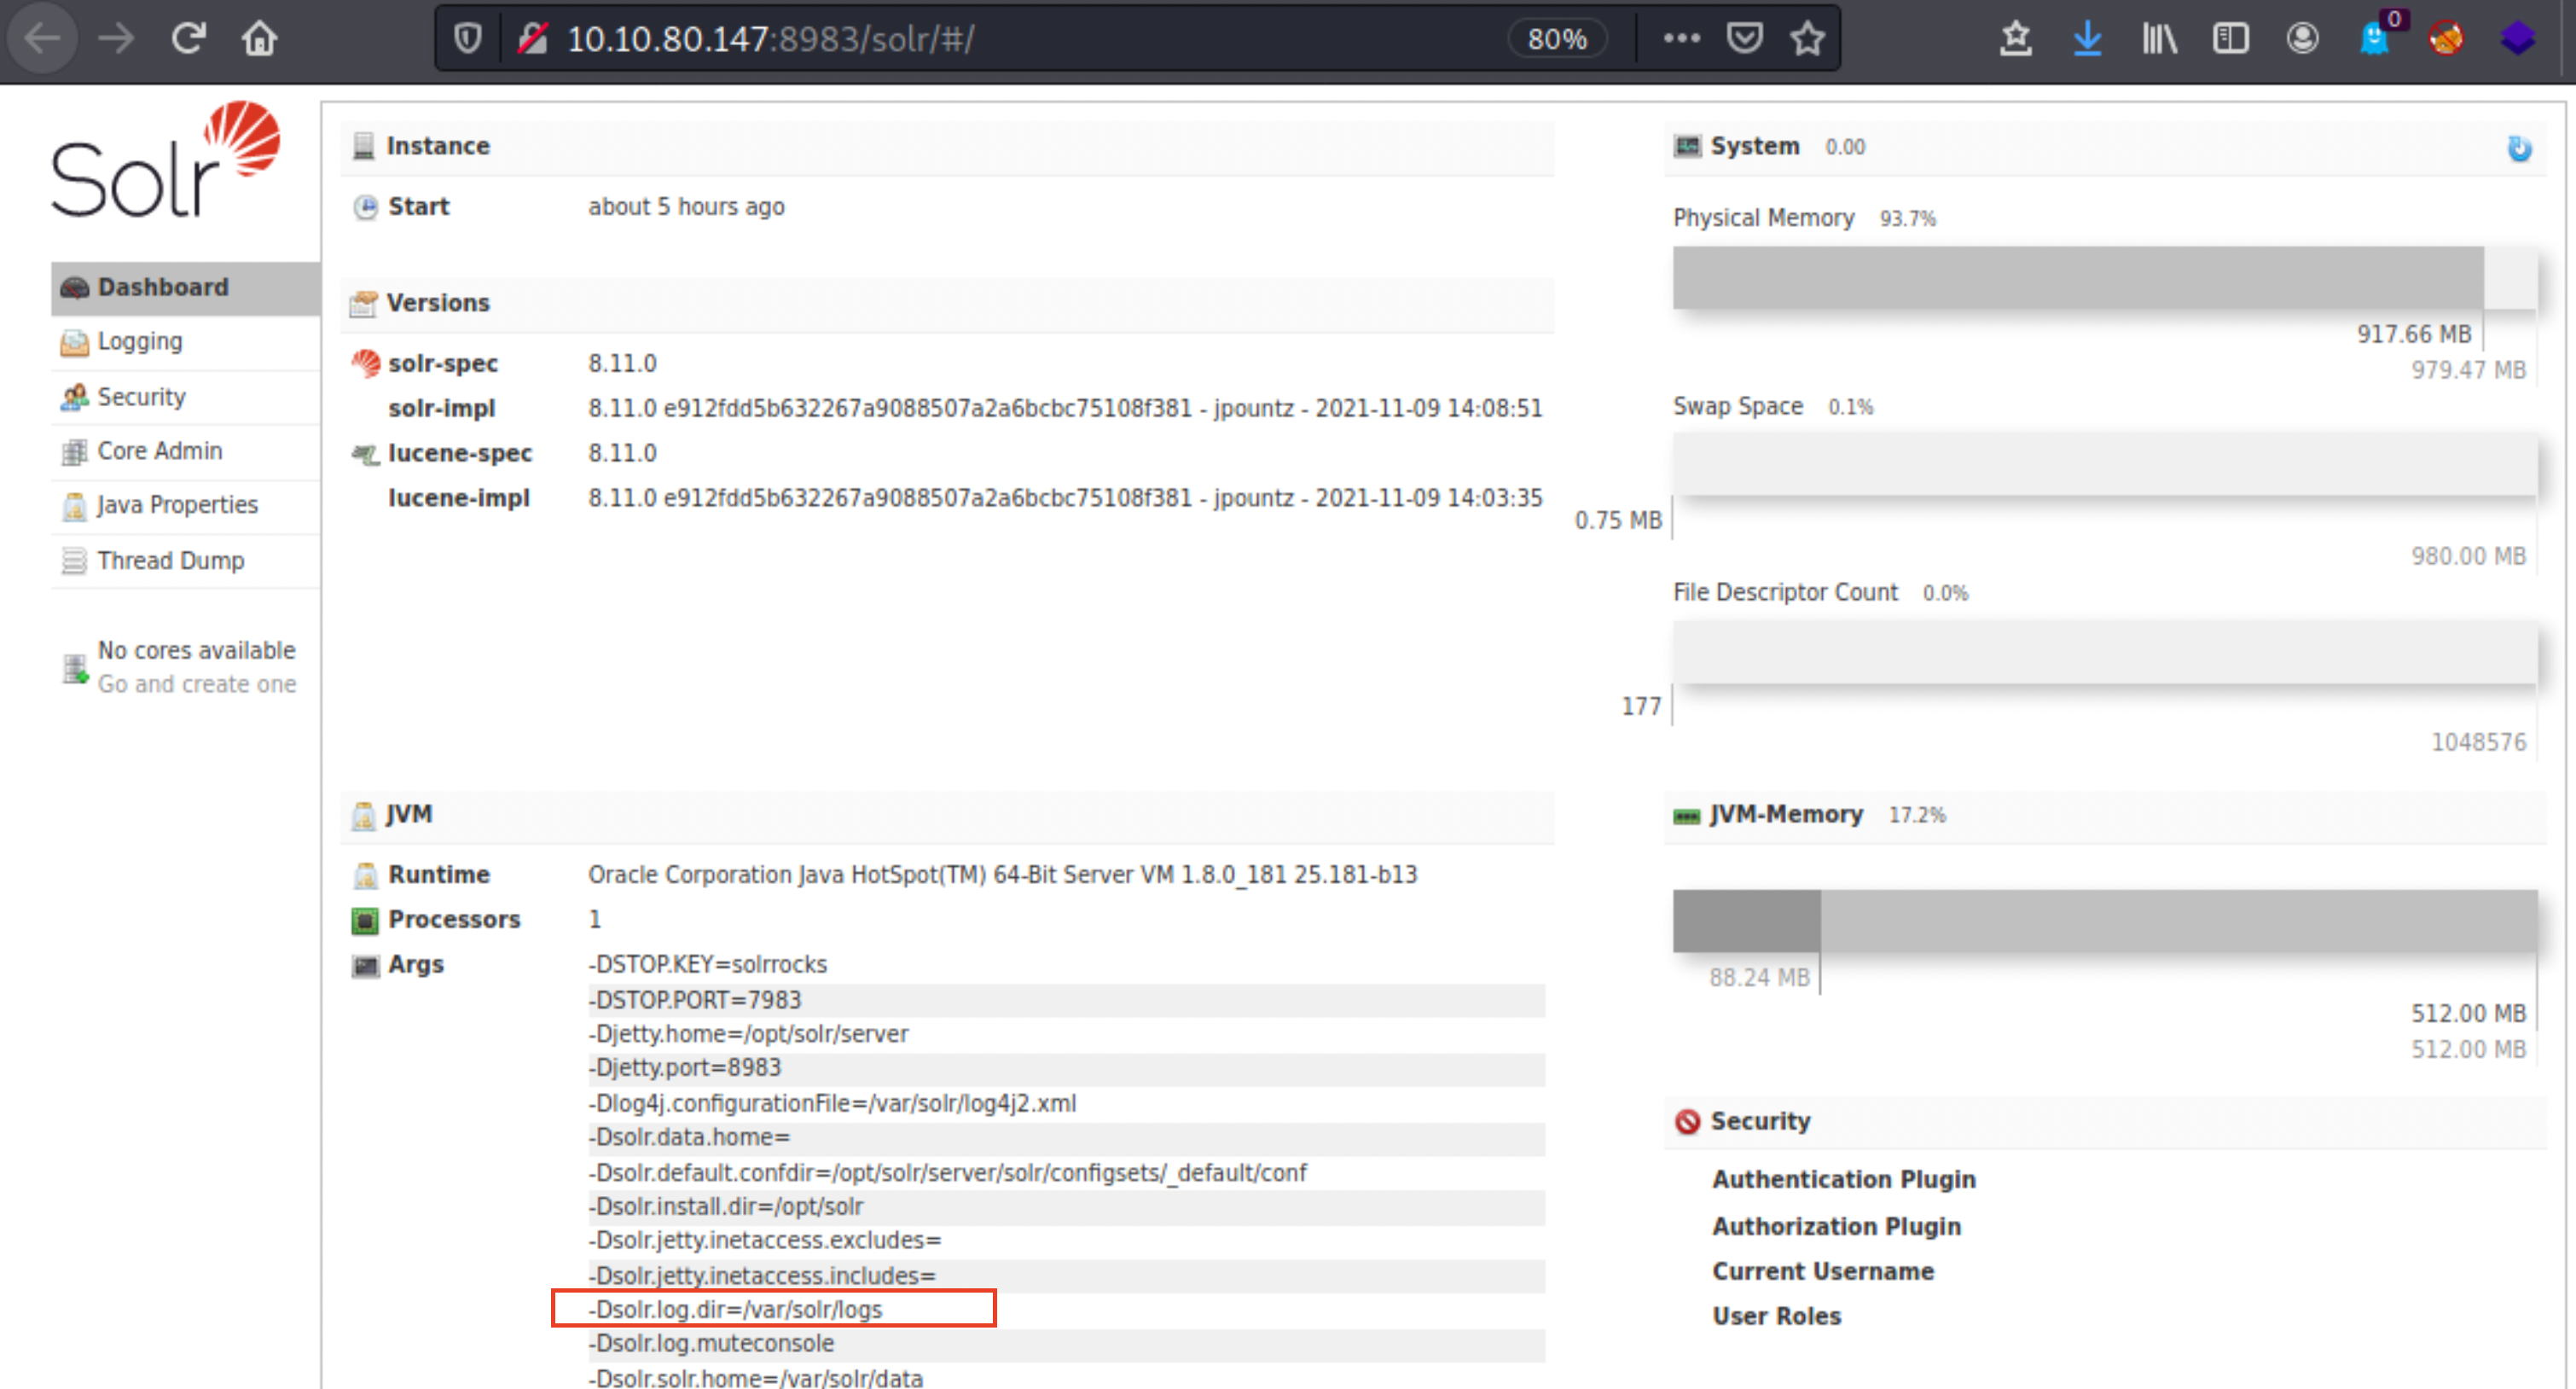
Task: Click the Oracle Java HotSpot runtime text
Action: point(1002,874)
